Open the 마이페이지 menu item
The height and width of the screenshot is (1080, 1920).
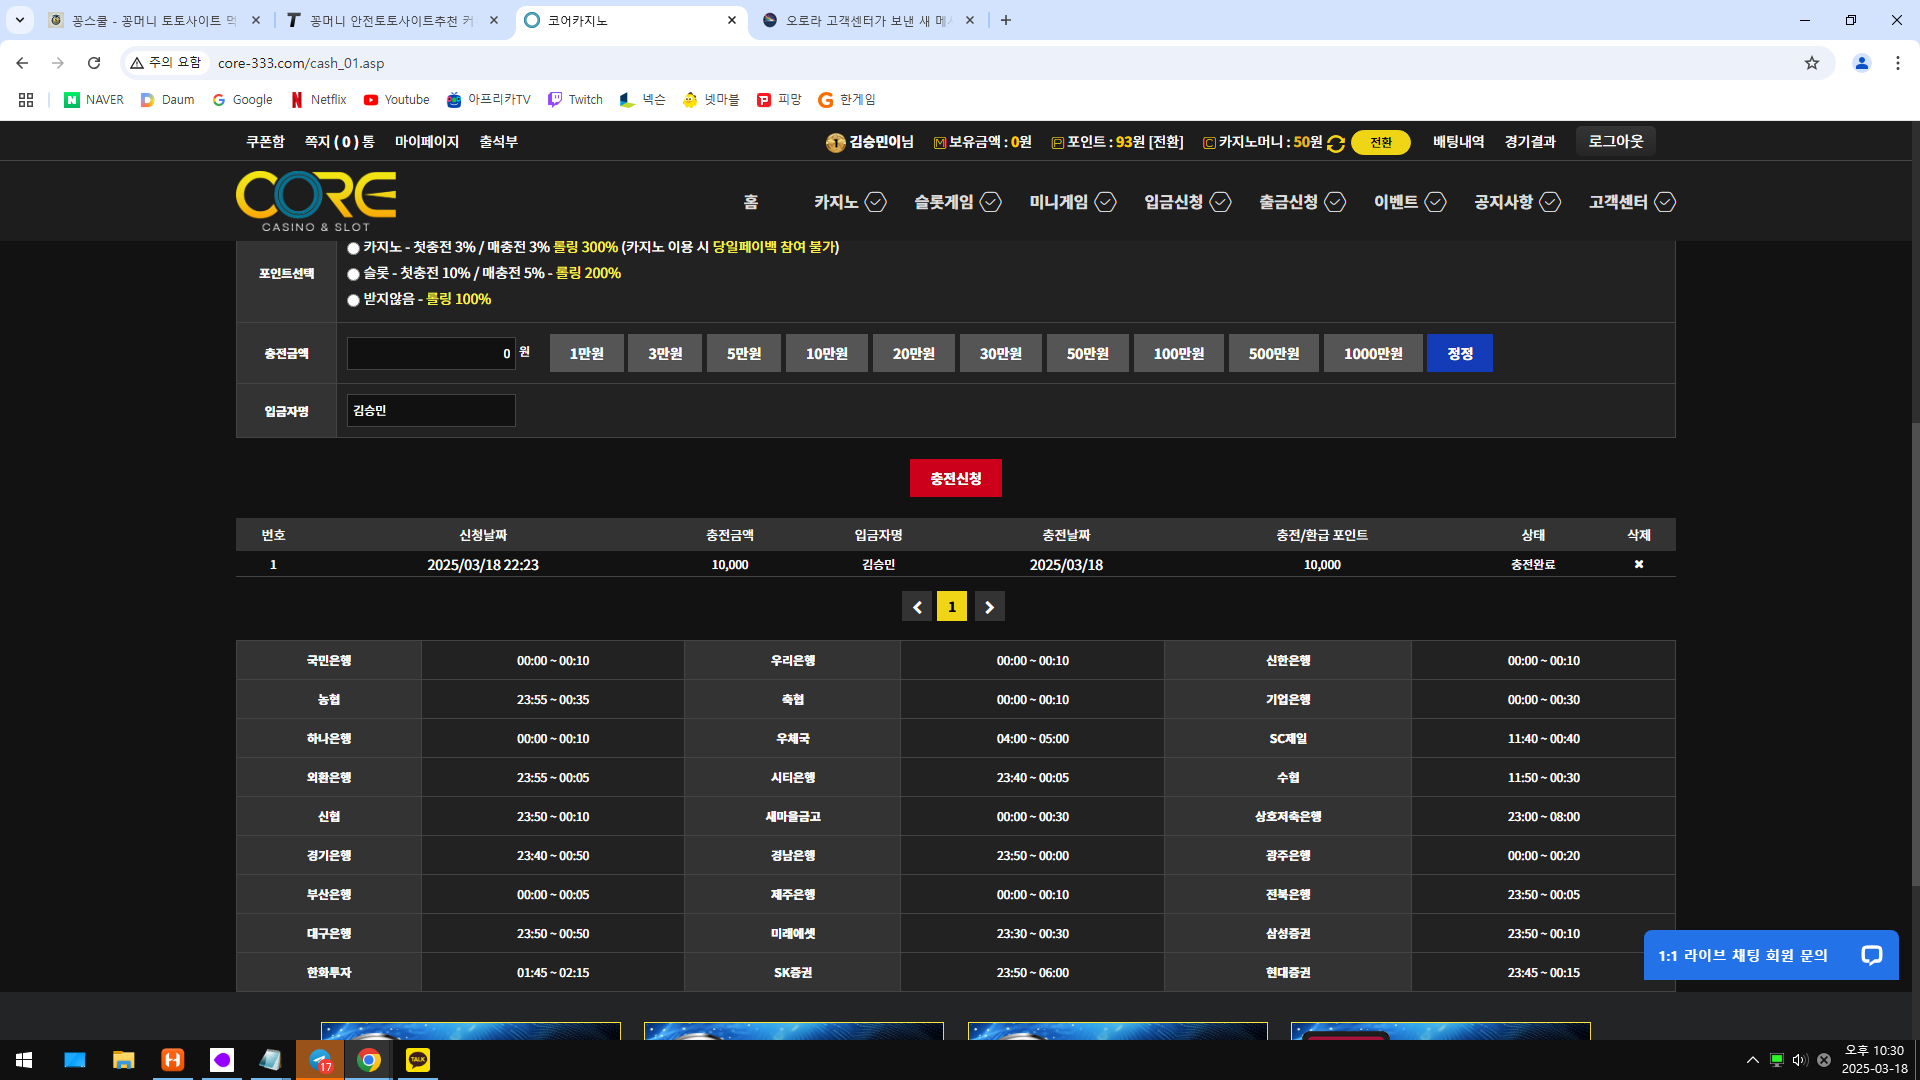click(x=426, y=142)
